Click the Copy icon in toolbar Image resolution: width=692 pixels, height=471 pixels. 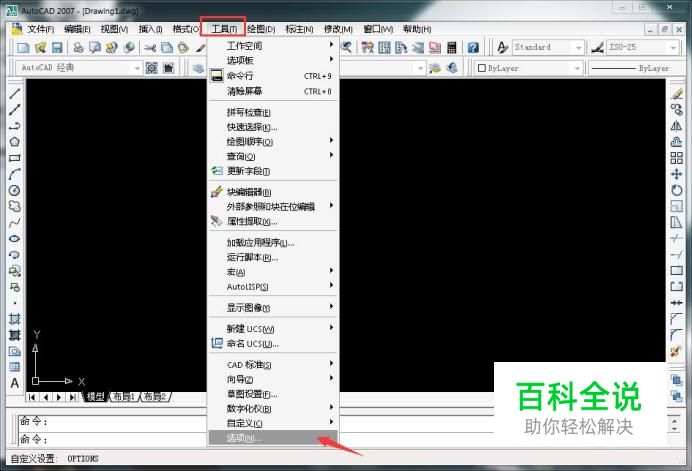pos(167,47)
